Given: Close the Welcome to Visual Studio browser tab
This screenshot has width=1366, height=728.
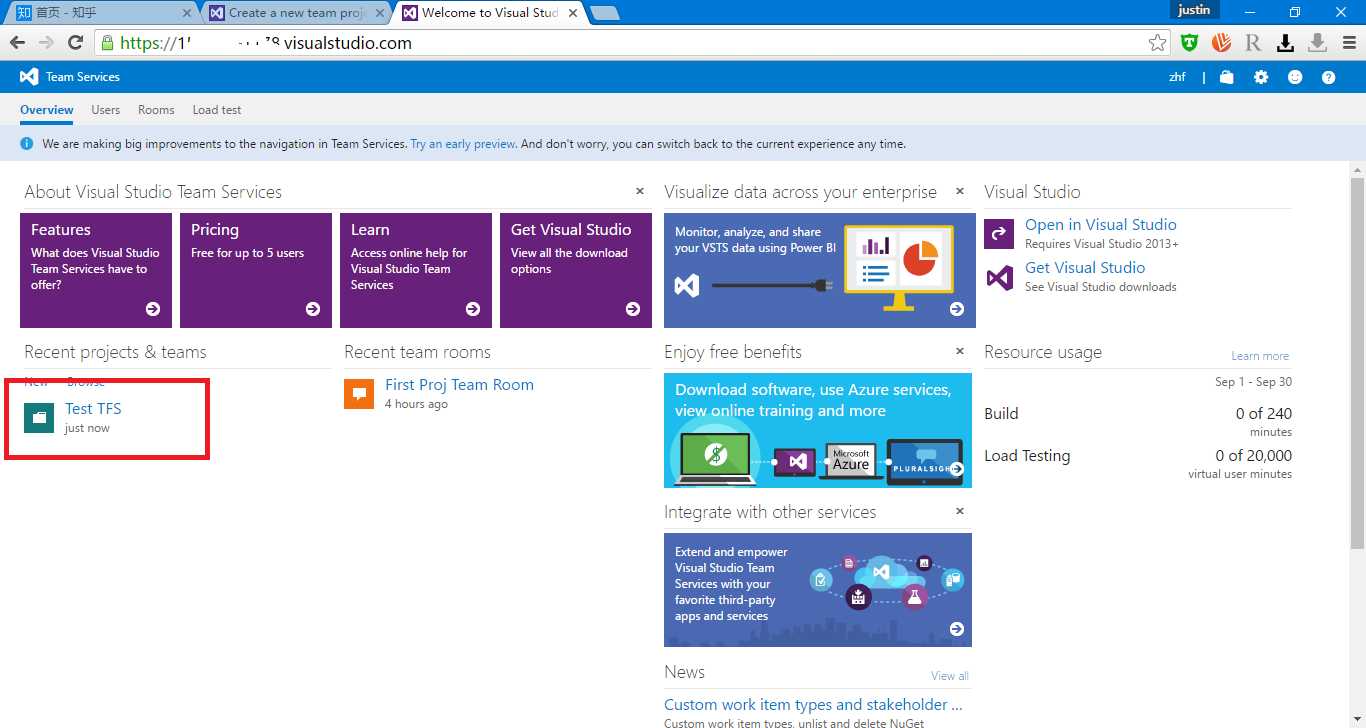Looking at the screenshot, I should pos(575,13).
